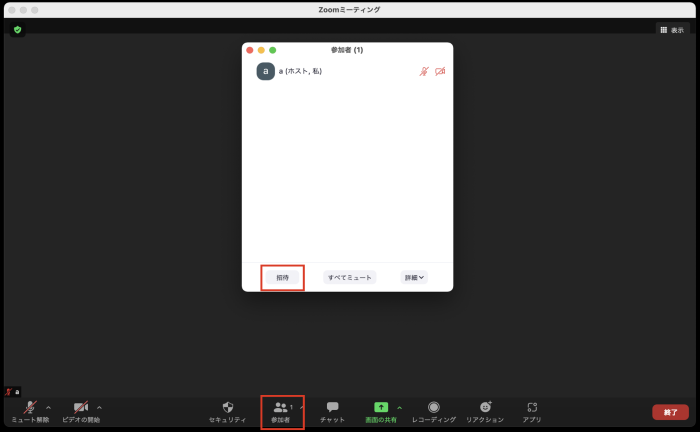Screen dimensions: 700x432
Task: Expand screen share options arrow
Action: (x=400, y=407)
